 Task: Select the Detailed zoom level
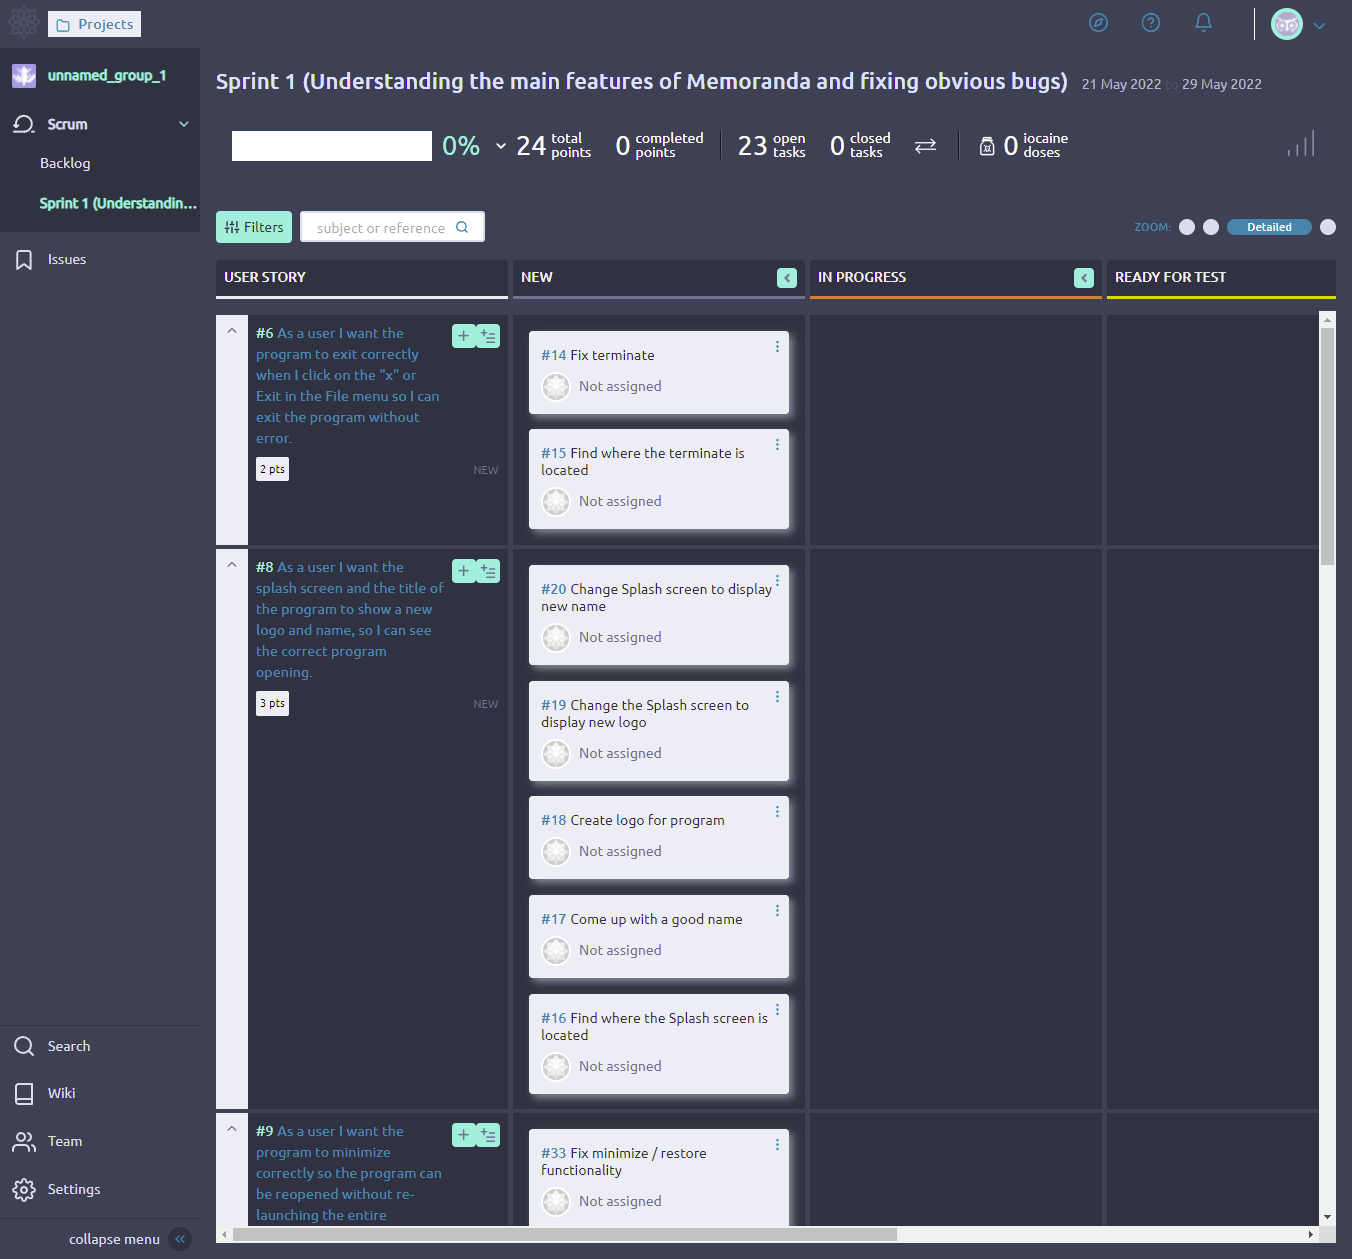point(1269,227)
